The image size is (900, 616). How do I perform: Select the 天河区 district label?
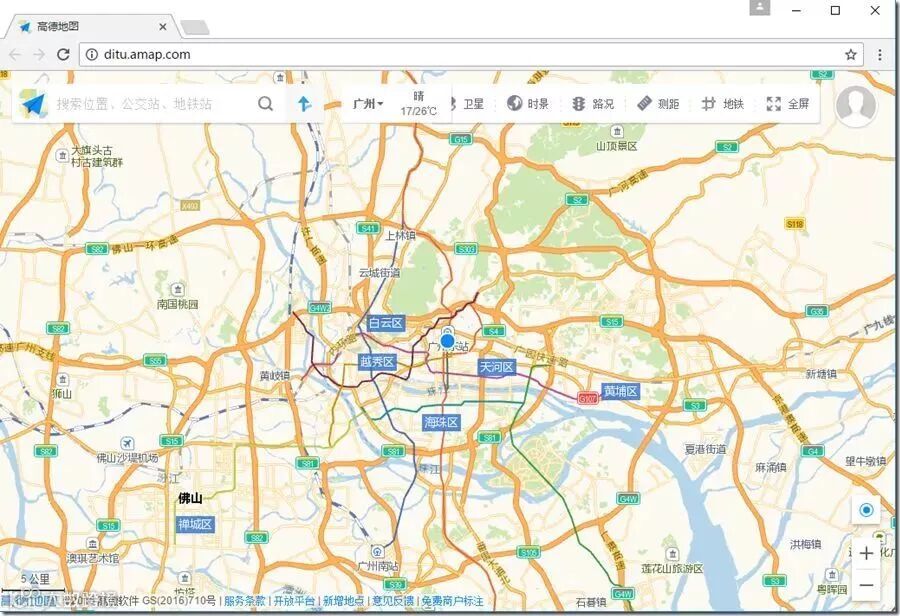(496, 367)
